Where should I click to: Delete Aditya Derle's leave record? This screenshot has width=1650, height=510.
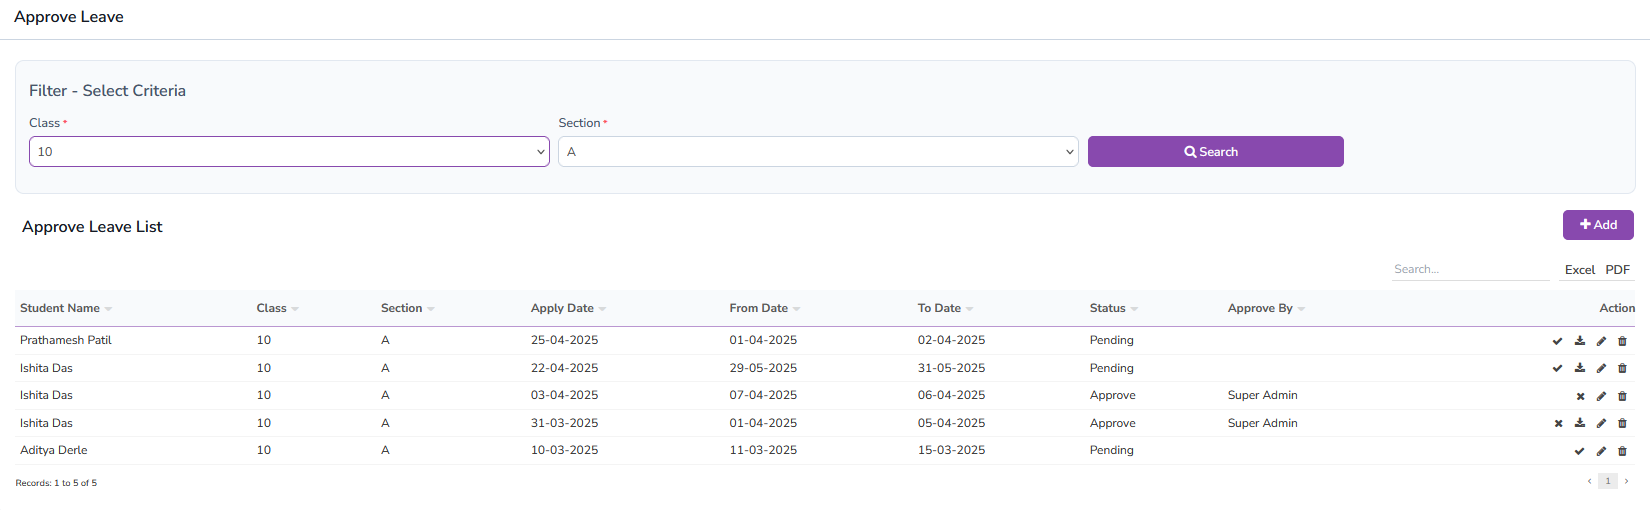[x=1622, y=451]
